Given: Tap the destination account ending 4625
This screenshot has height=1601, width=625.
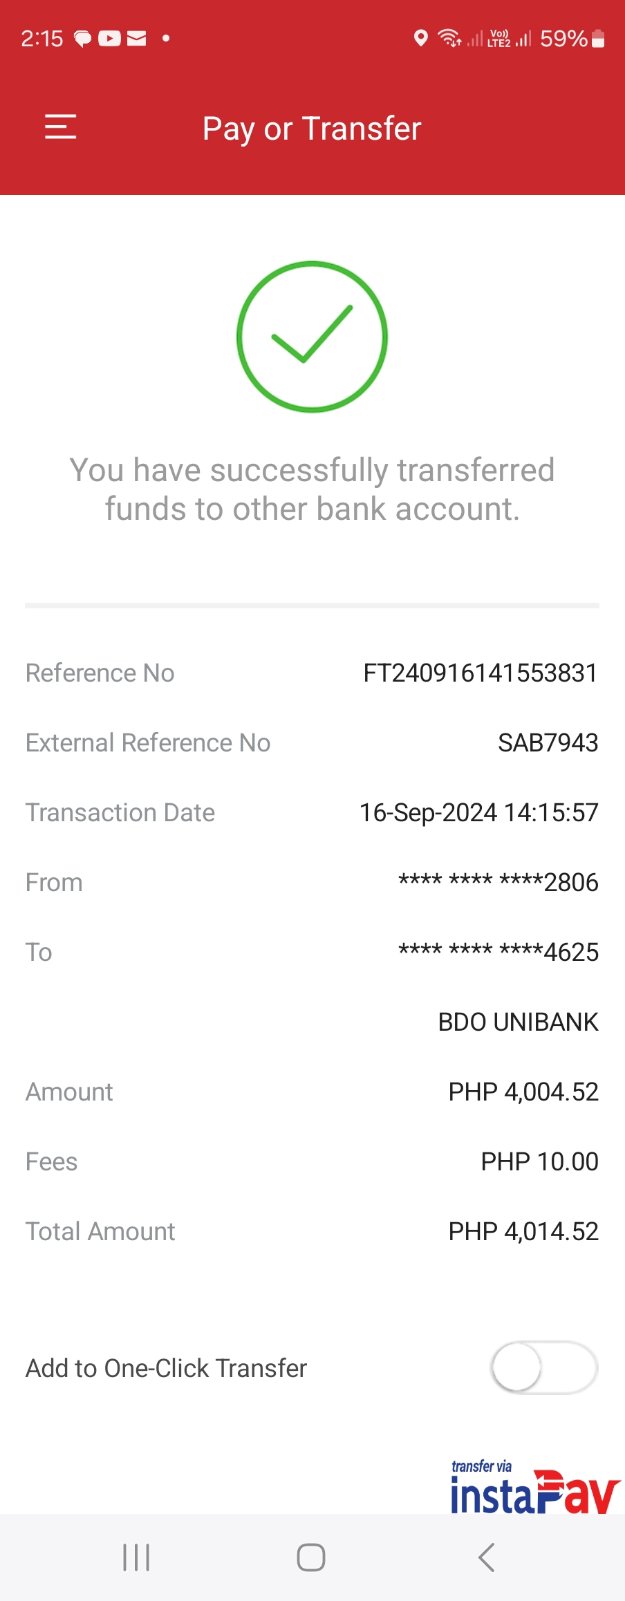Looking at the screenshot, I should tap(498, 952).
